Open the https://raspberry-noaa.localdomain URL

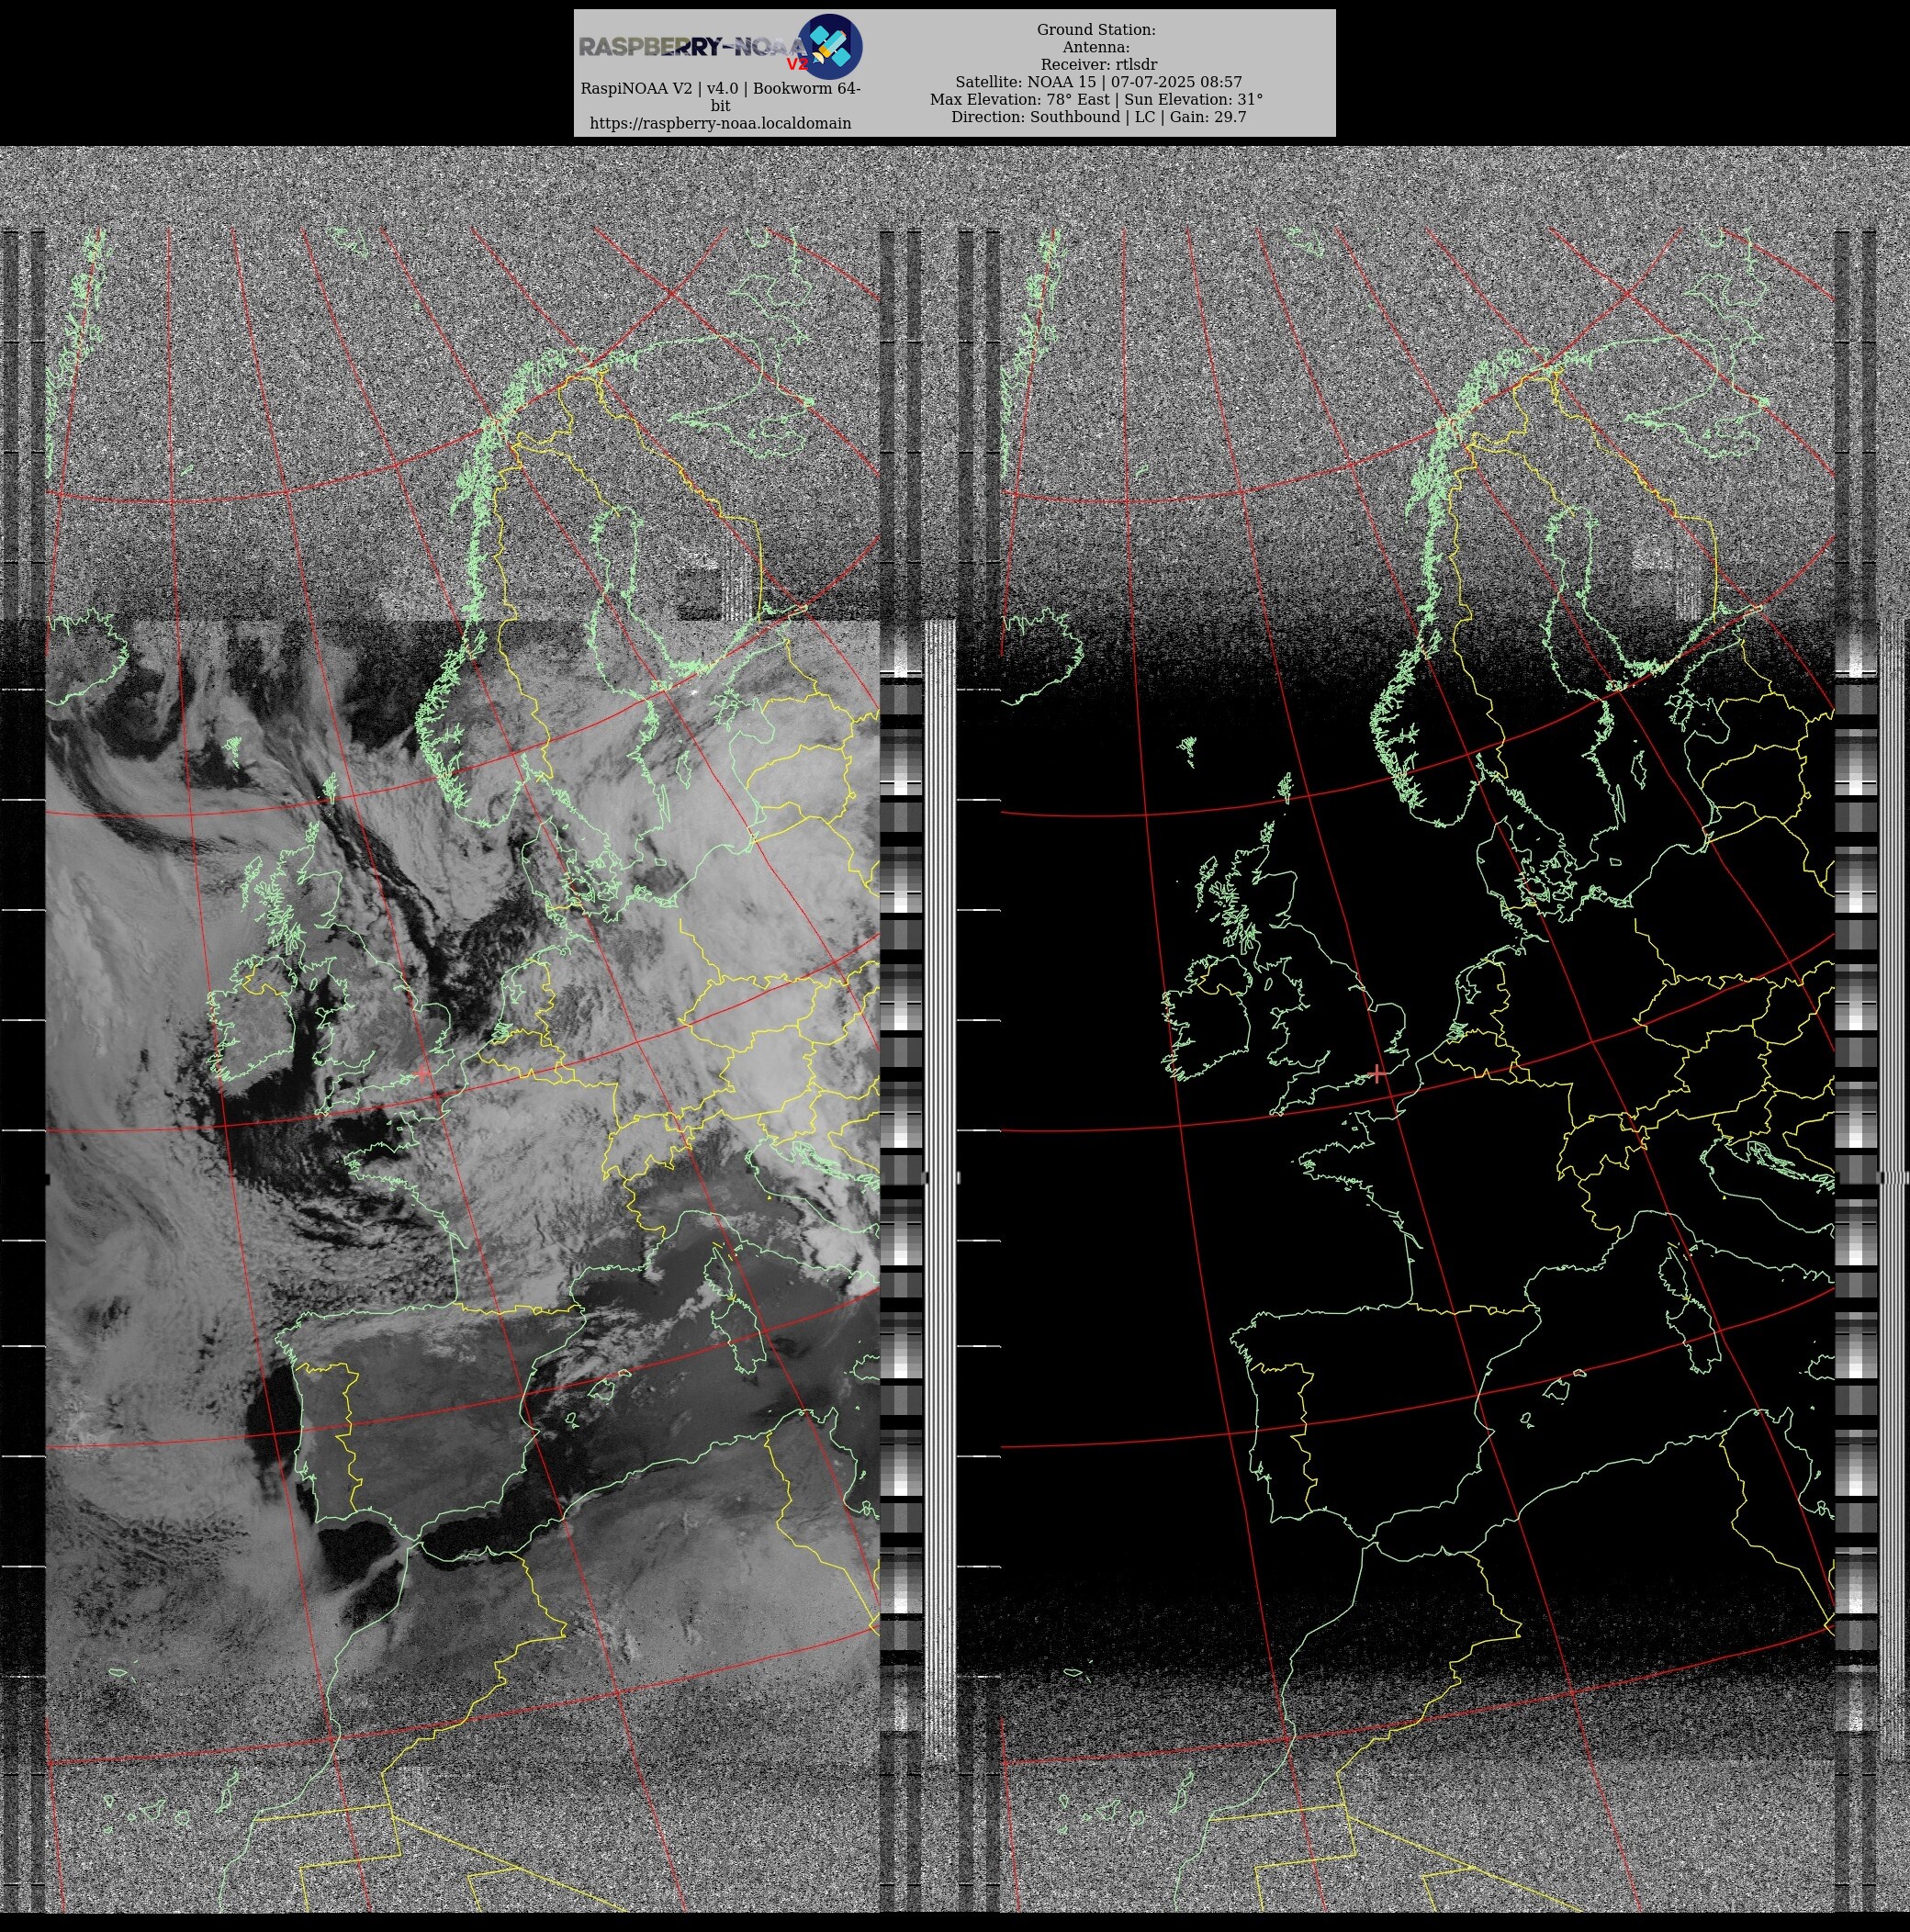coord(720,123)
